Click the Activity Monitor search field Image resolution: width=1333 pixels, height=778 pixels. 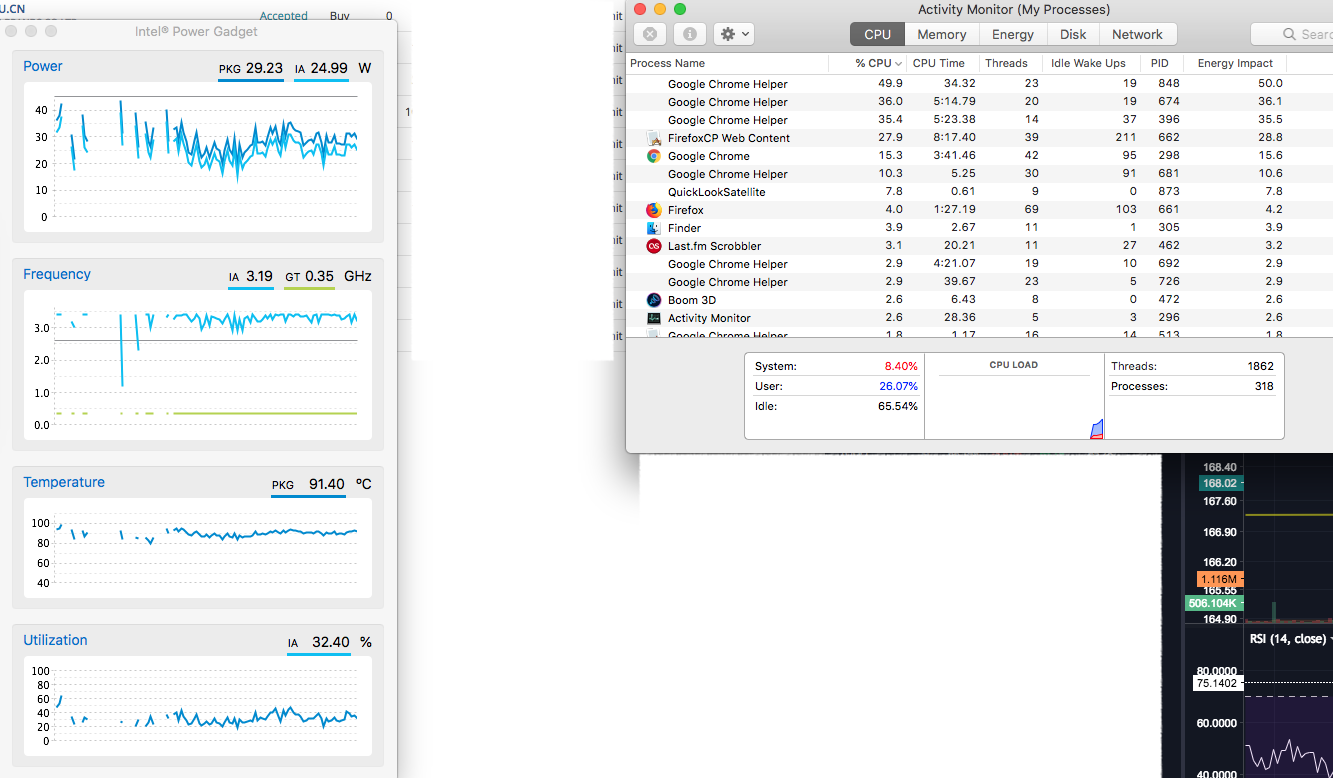1292,34
